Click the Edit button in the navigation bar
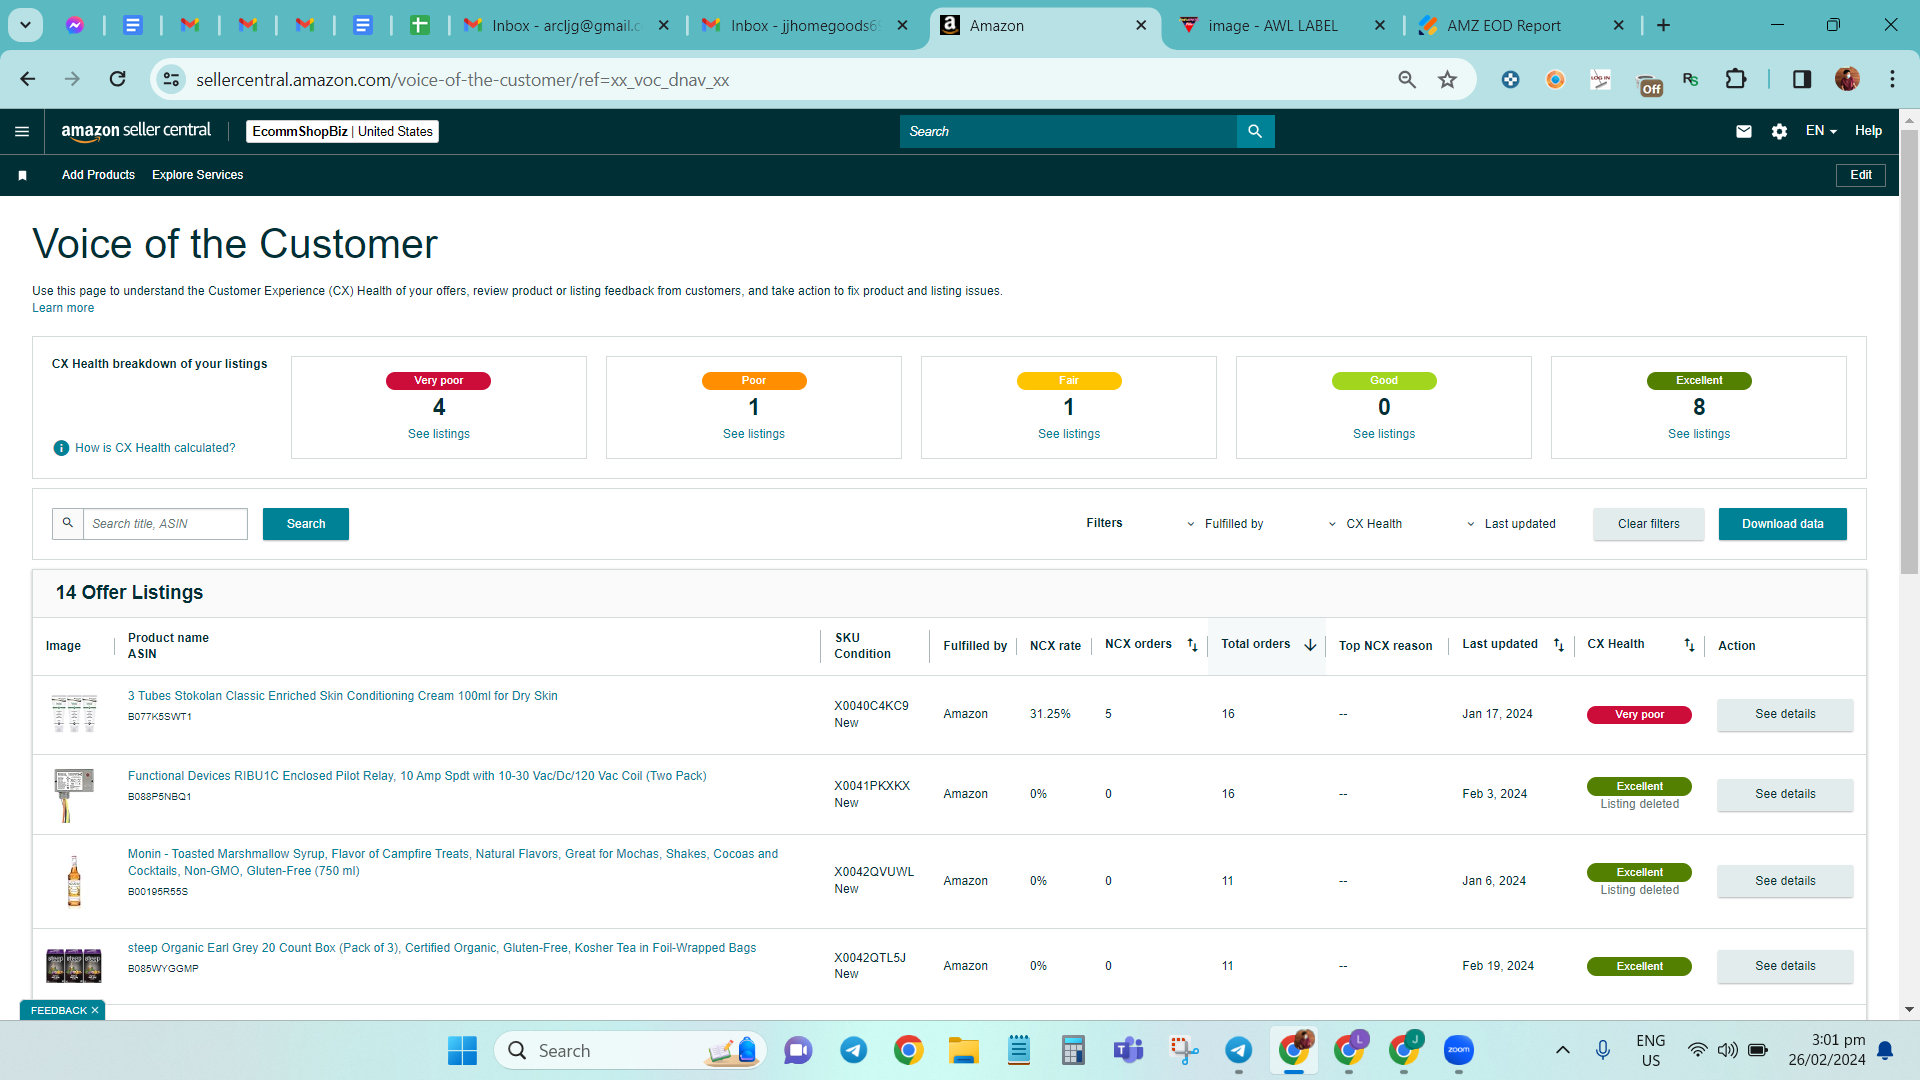The width and height of the screenshot is (1920, 1080). click(1861, 175)
